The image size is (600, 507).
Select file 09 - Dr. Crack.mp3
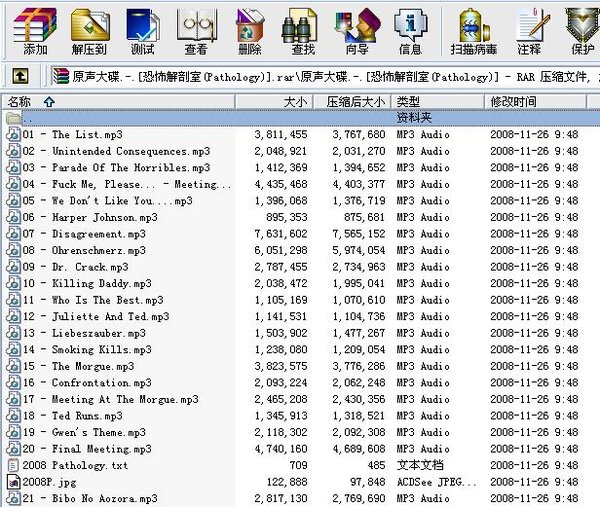(x=75, y=267)
